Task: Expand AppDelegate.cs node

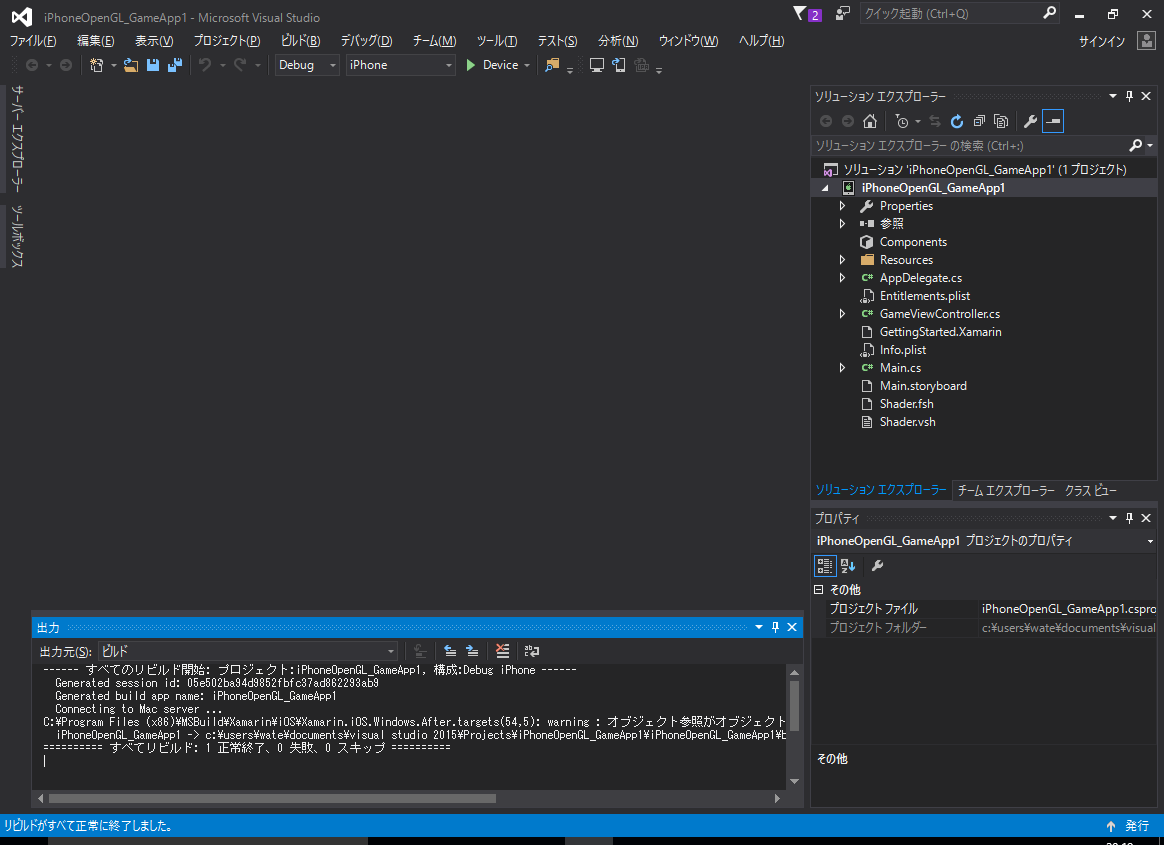Action: click(843, 278)
